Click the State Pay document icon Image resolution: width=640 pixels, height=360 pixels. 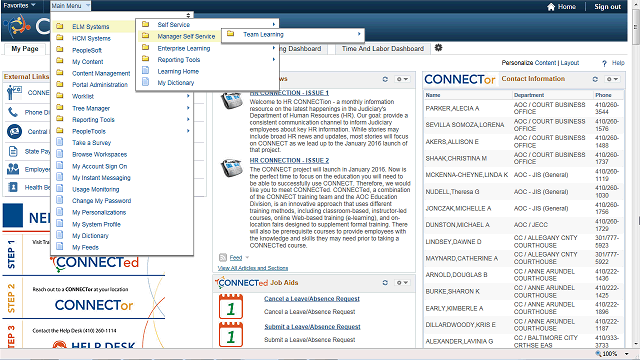coord(13,151)
